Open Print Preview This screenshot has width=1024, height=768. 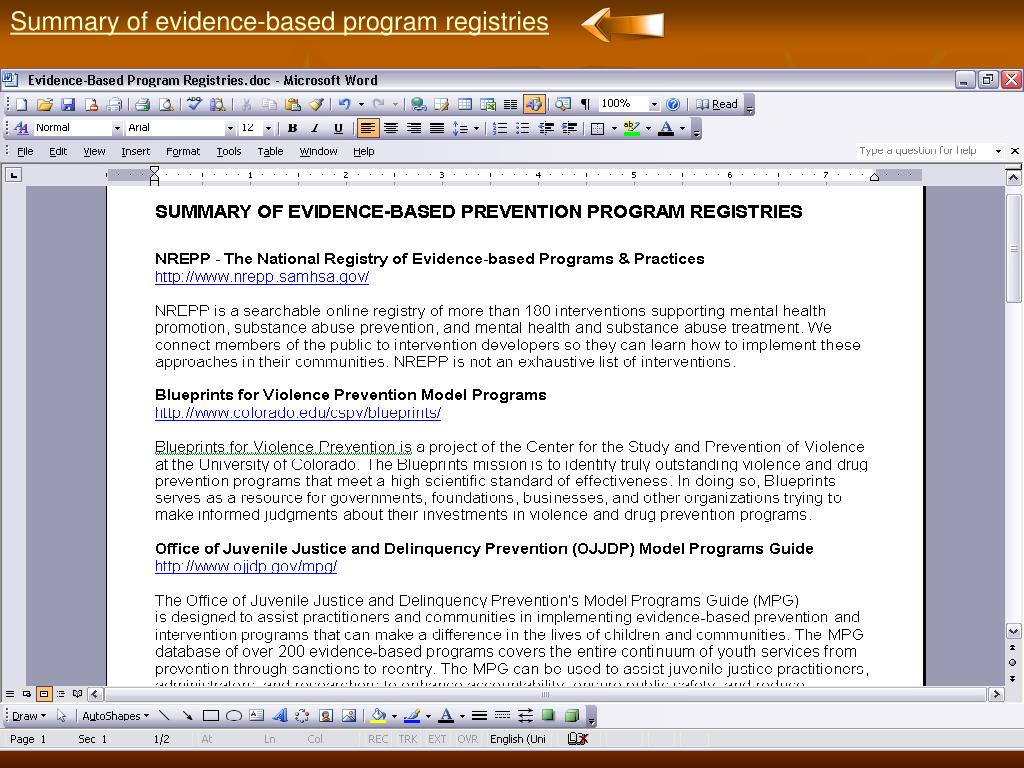point(167,104)
